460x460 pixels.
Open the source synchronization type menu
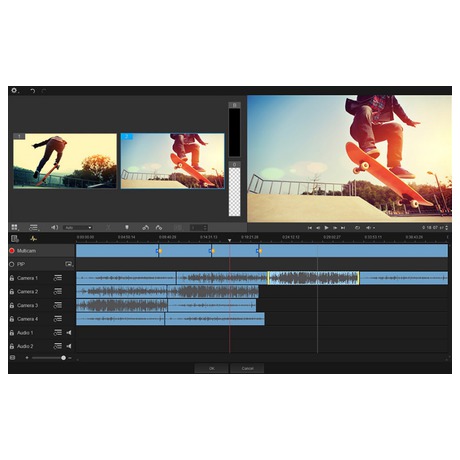point(34,228)
